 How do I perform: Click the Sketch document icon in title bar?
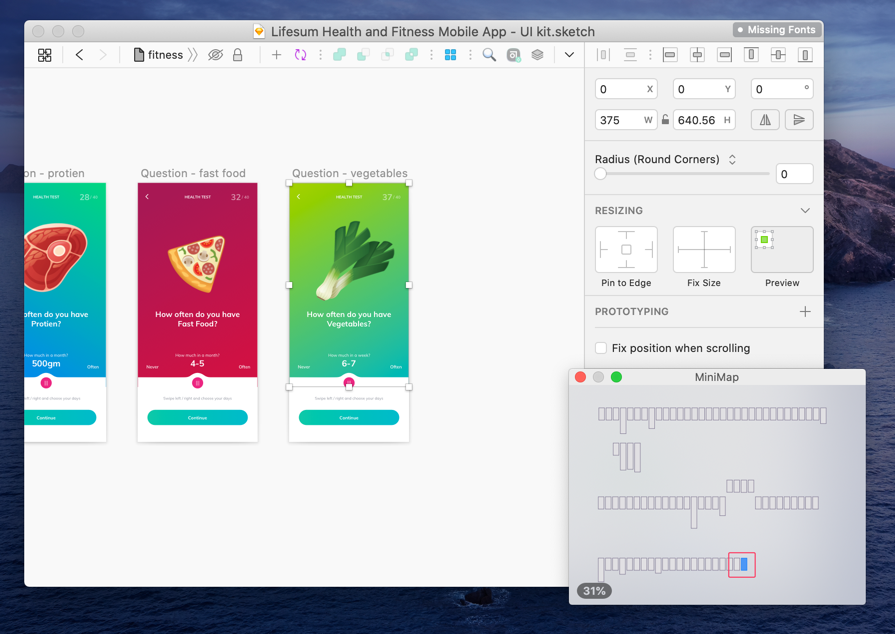click(x=259, y=31)
